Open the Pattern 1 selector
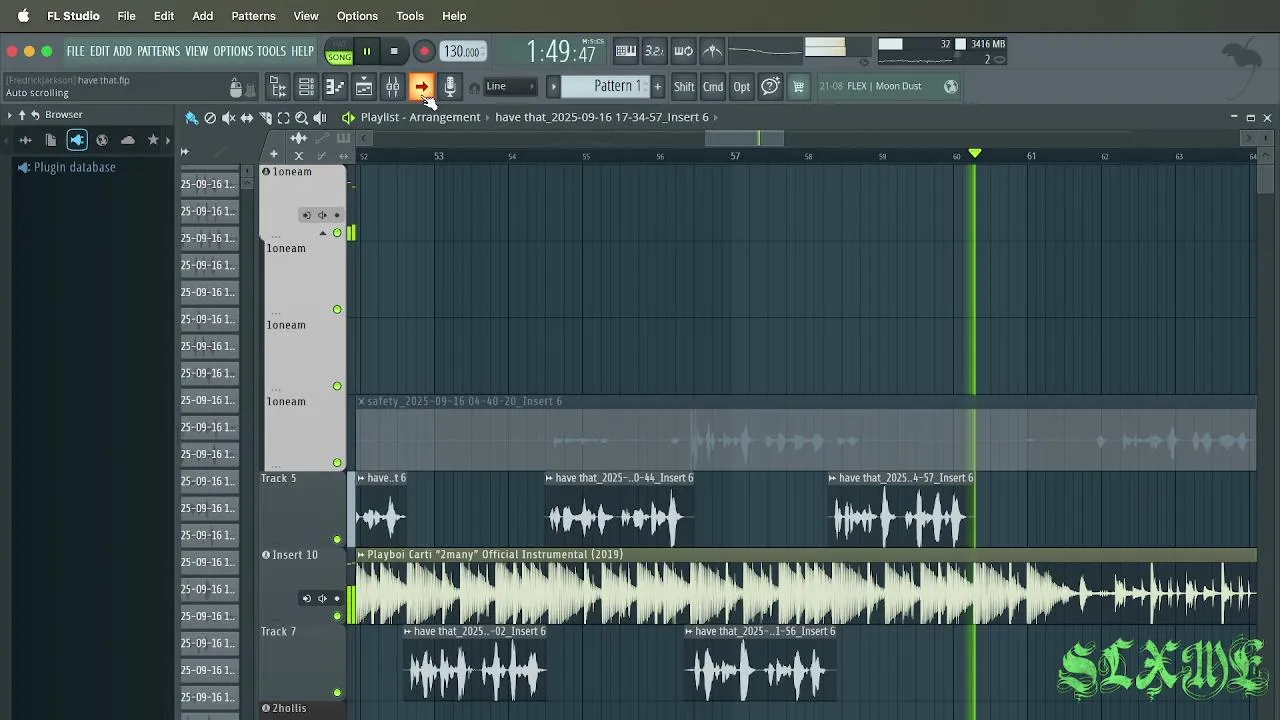The height and width of the screenshot is (720, 1280). (x=606, y=87)
